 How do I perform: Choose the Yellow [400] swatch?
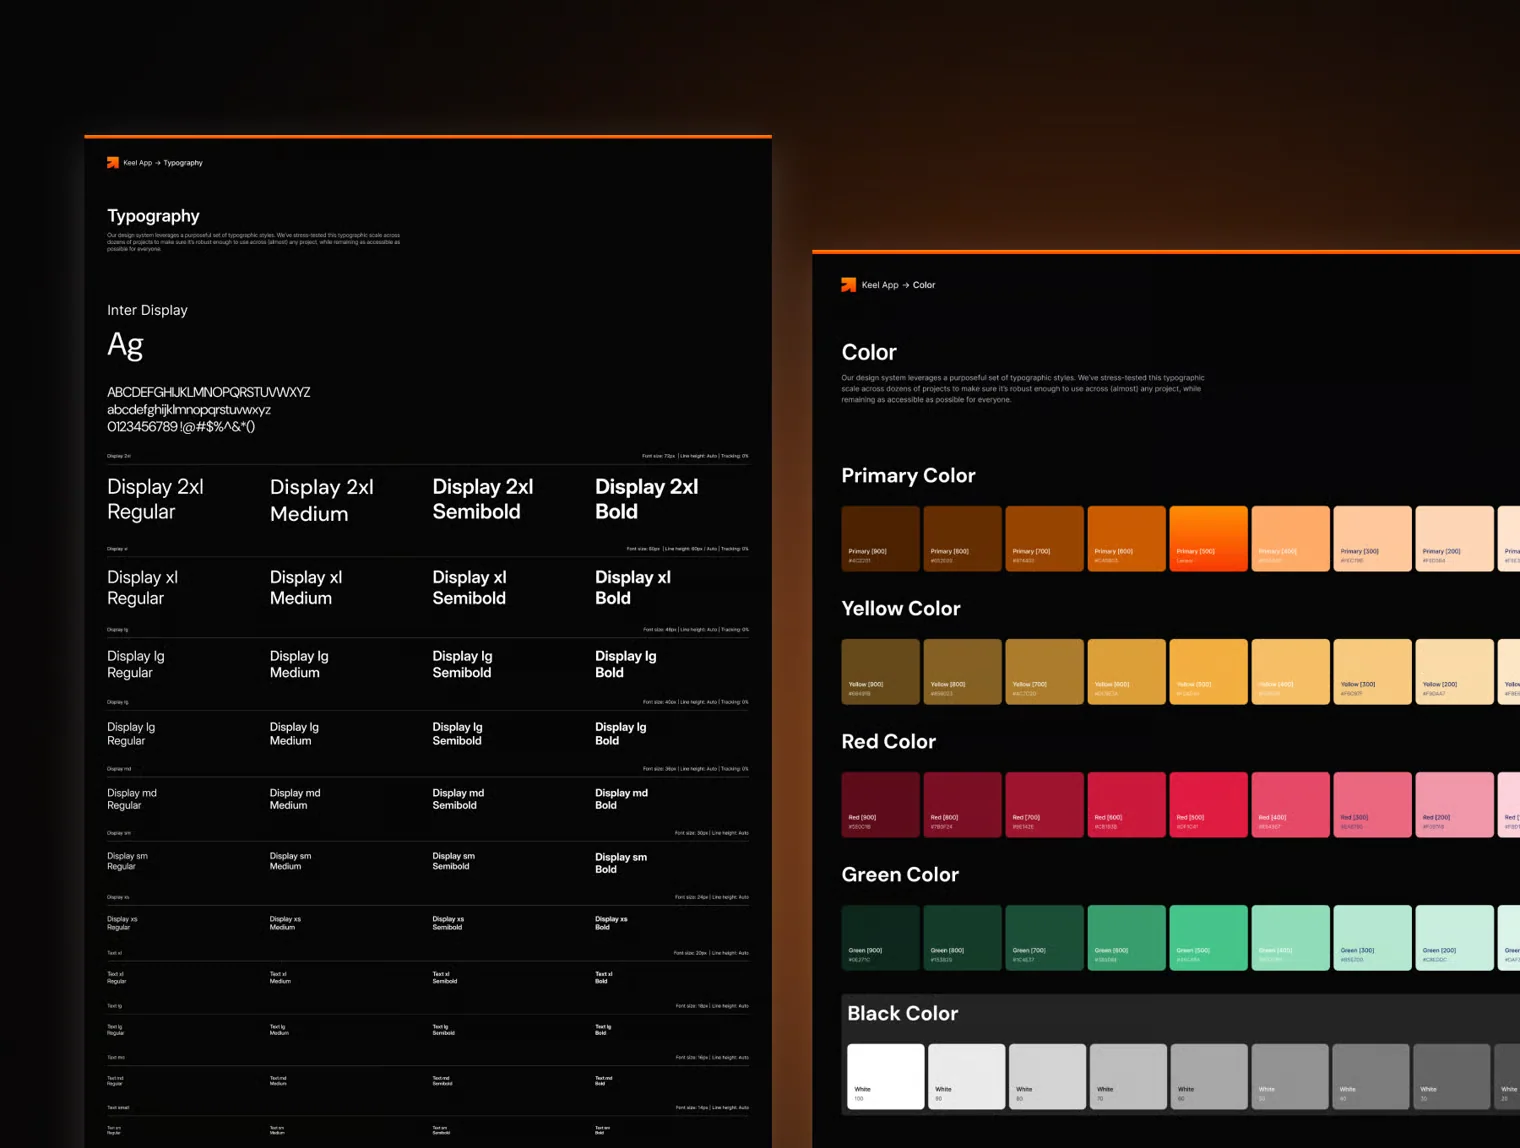1290,672
